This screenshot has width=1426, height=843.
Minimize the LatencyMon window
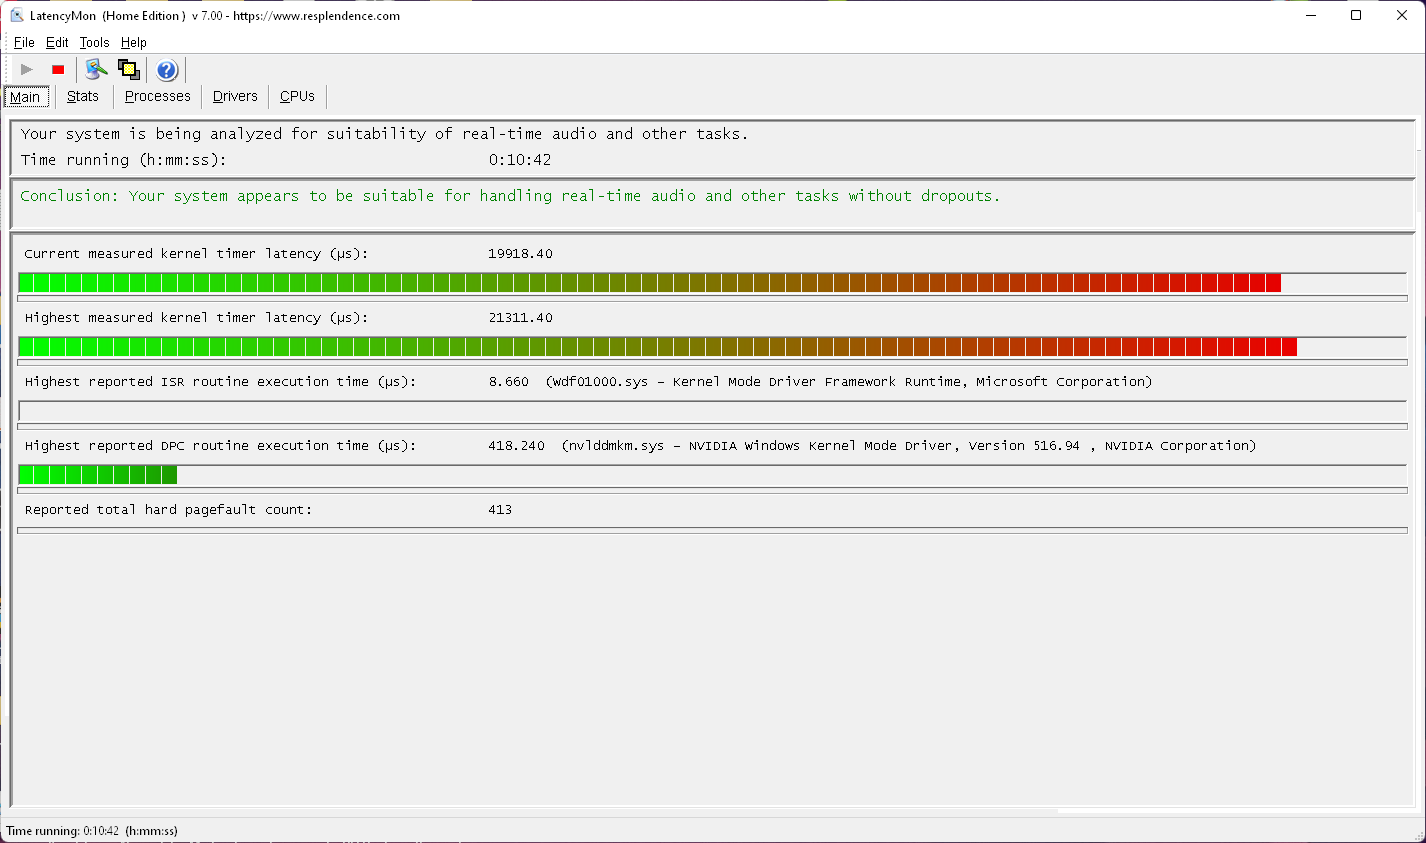(x=1311, y=15)
